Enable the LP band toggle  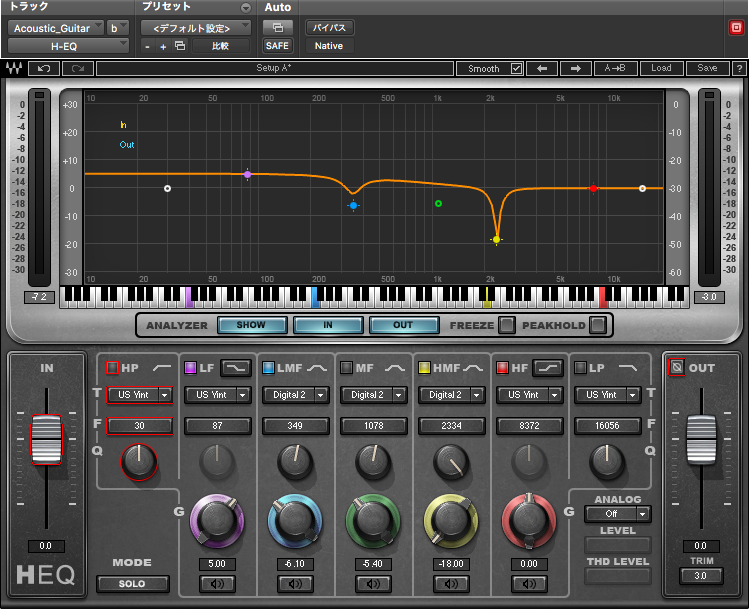(580, 368)
